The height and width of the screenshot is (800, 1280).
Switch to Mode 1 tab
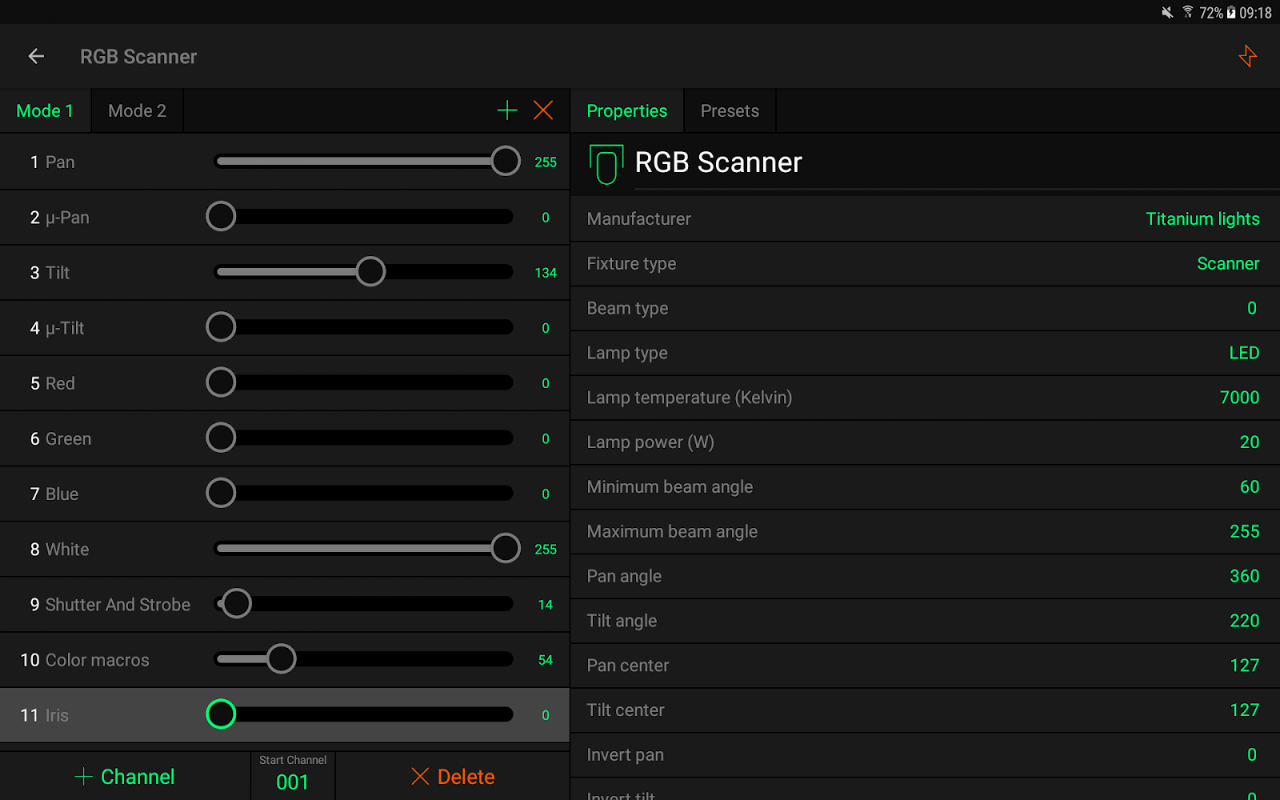[x=45, y=111]
